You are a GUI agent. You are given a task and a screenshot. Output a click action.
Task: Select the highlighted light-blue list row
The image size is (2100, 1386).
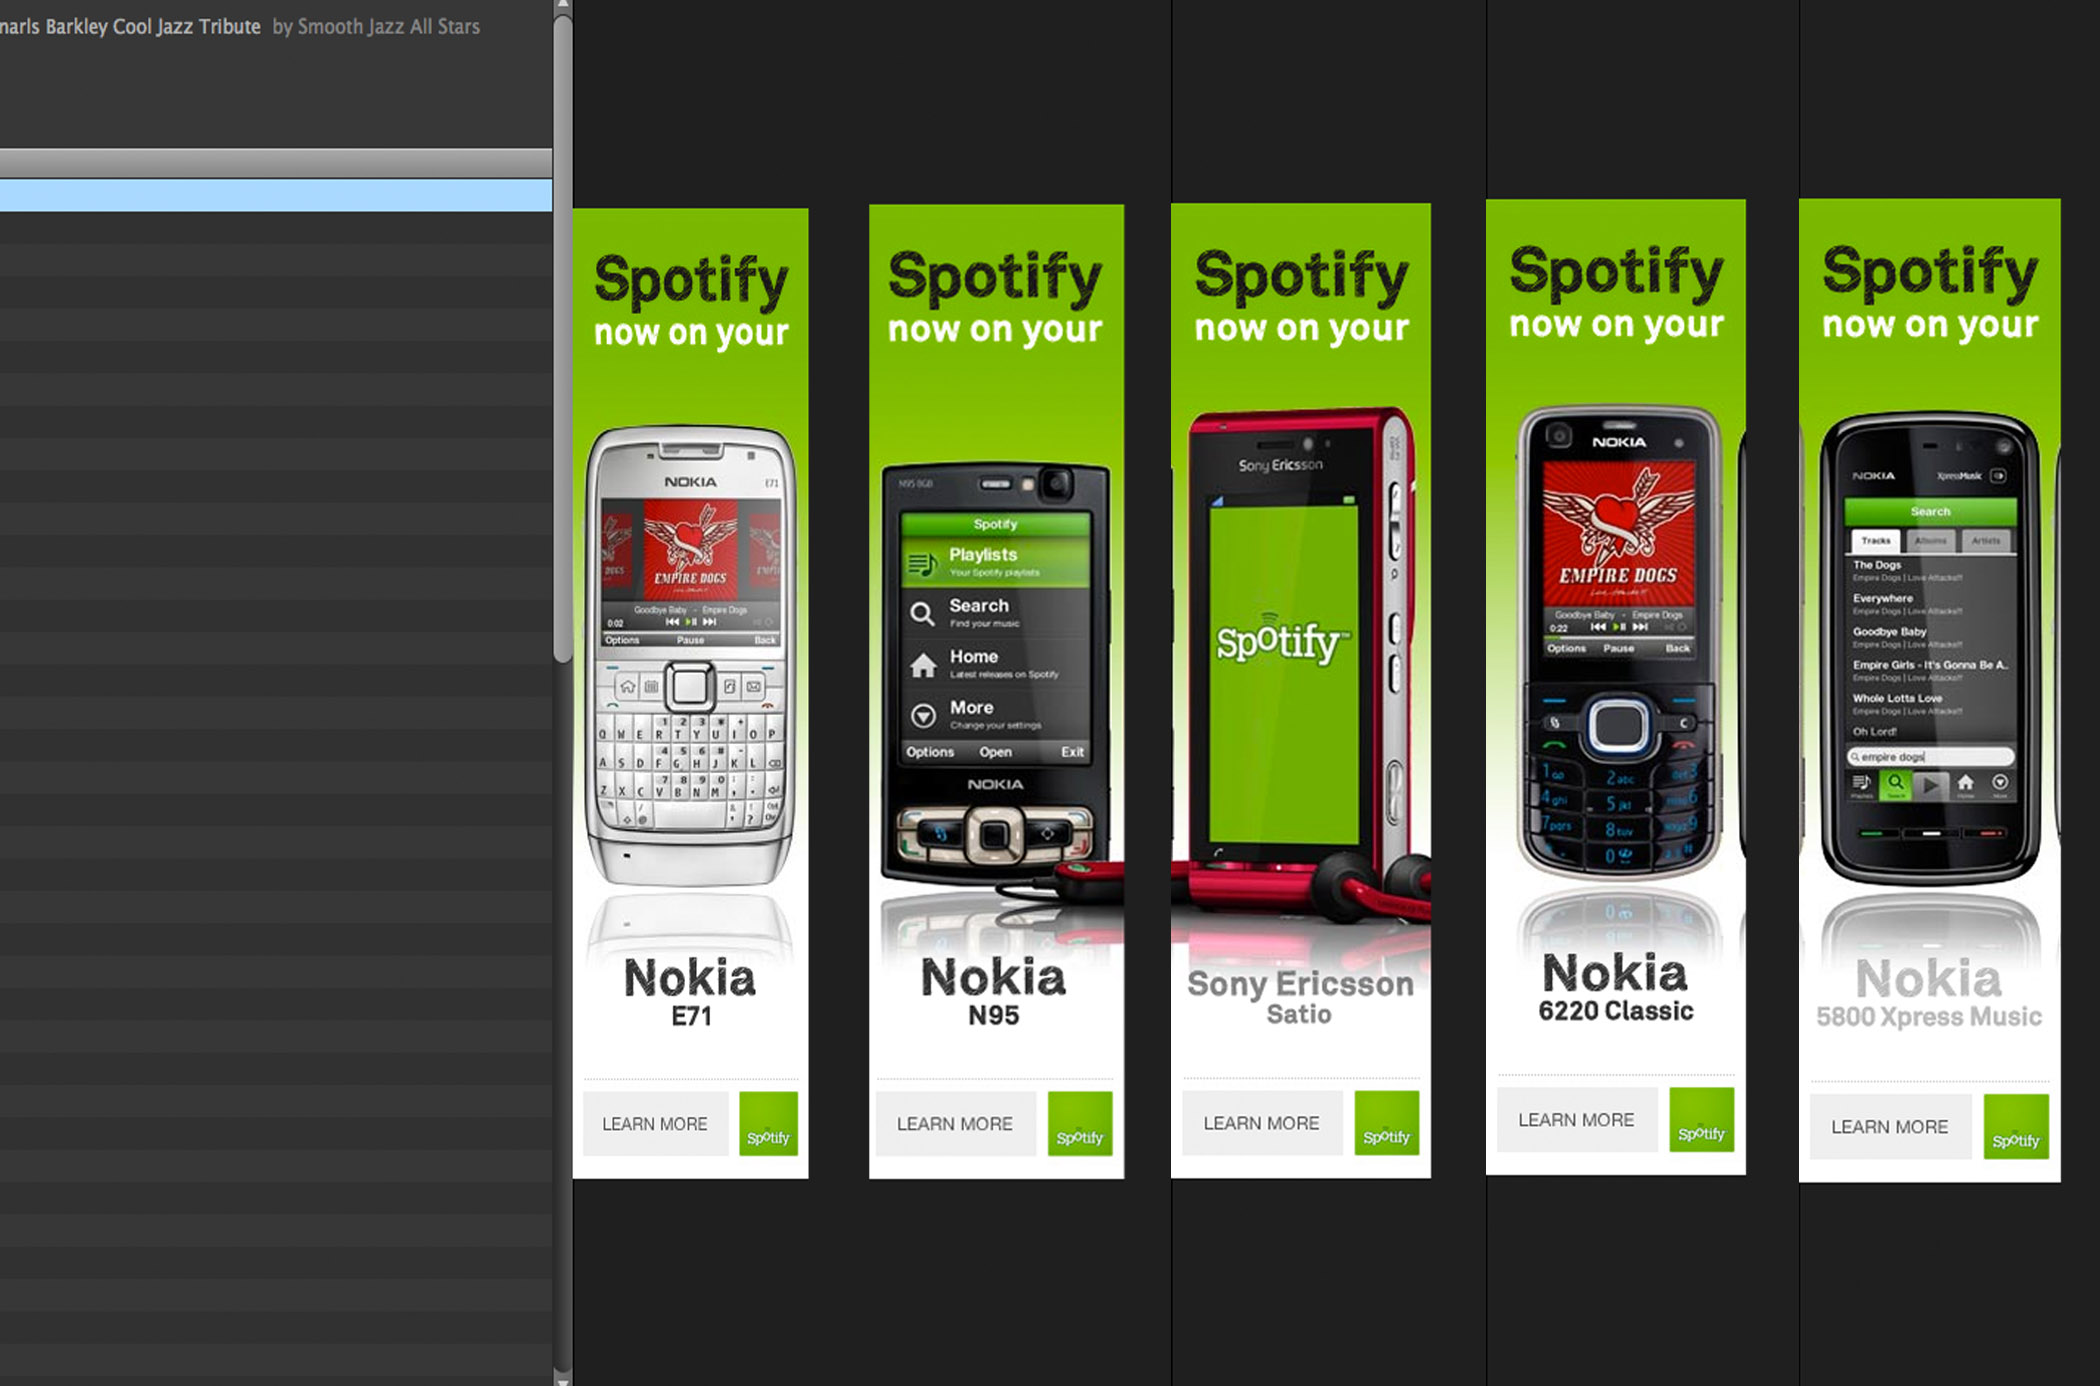(276, 195)
